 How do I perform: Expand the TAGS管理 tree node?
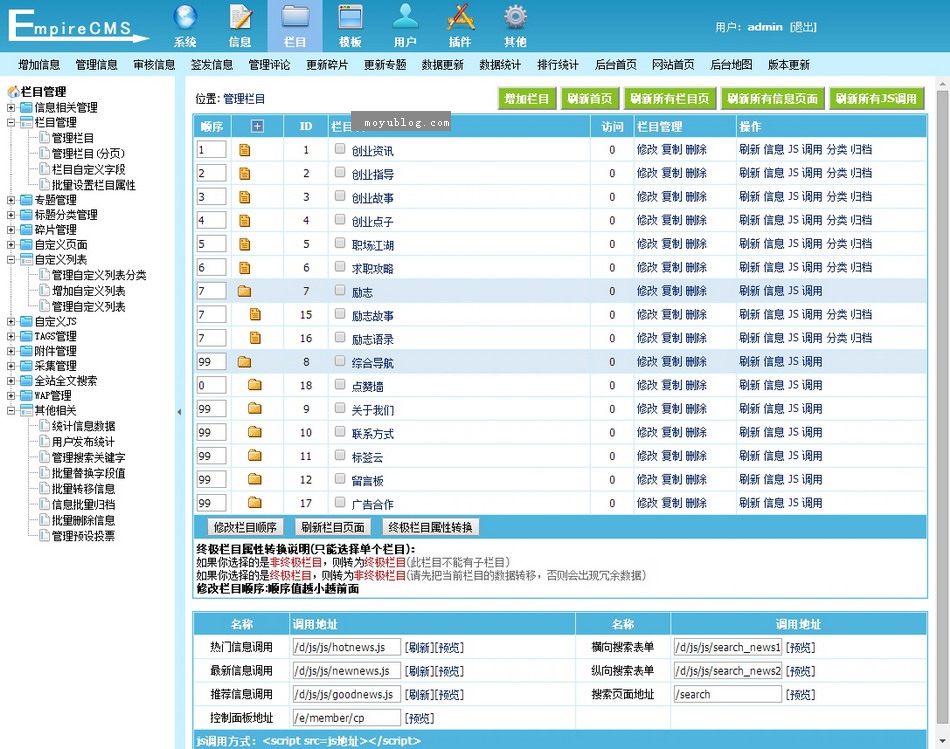[11, 336]
